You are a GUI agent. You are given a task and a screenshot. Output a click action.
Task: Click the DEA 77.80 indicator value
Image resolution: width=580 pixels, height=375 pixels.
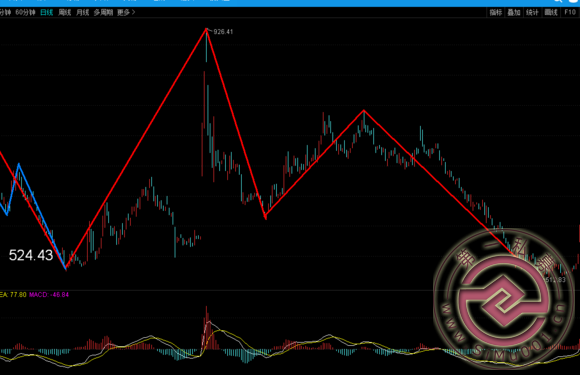coord(13,295)
